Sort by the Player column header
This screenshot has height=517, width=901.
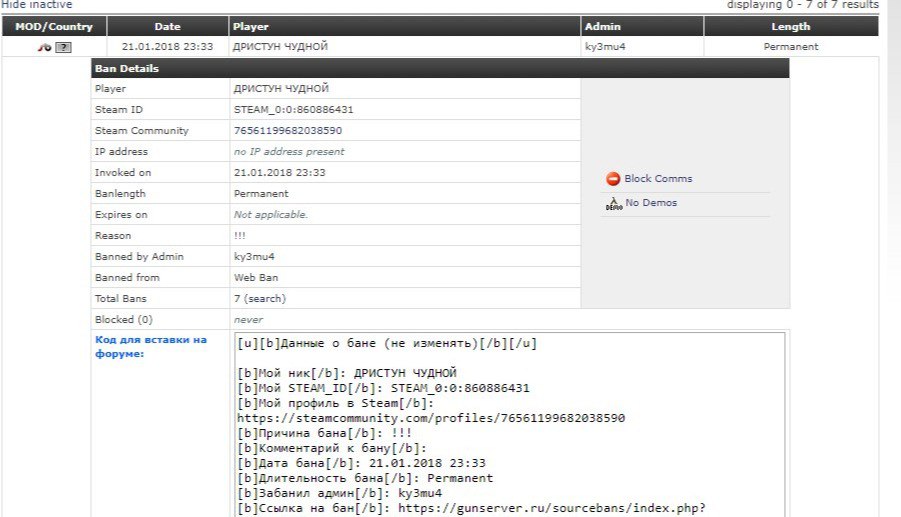coord(250,27)
